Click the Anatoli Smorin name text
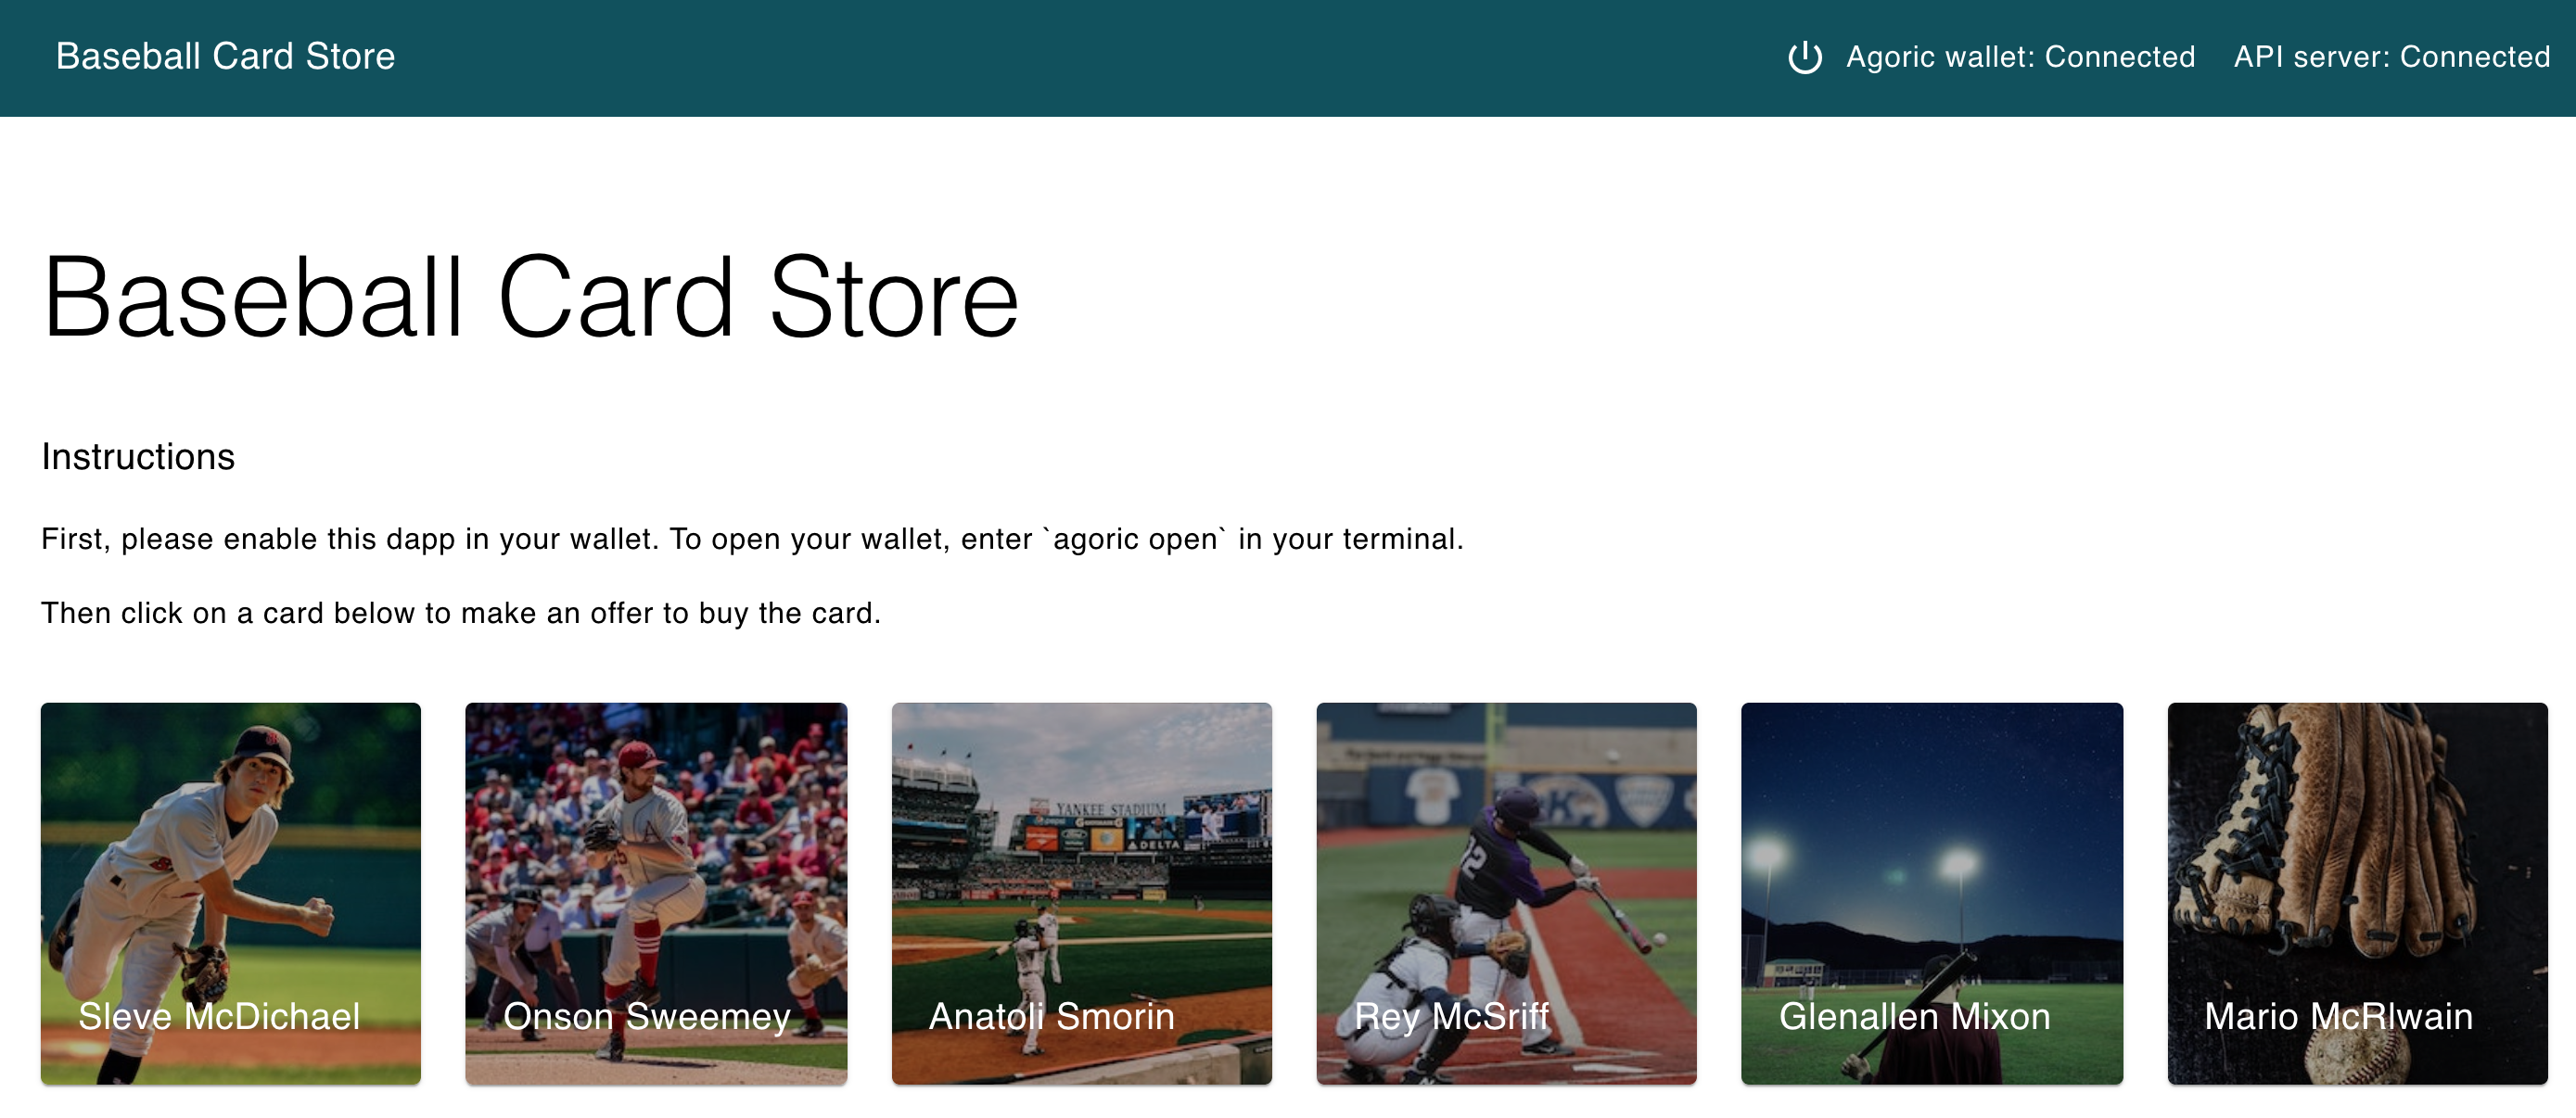Viewport: 2576px width, 1118px height. (x=1051, y=1017)
